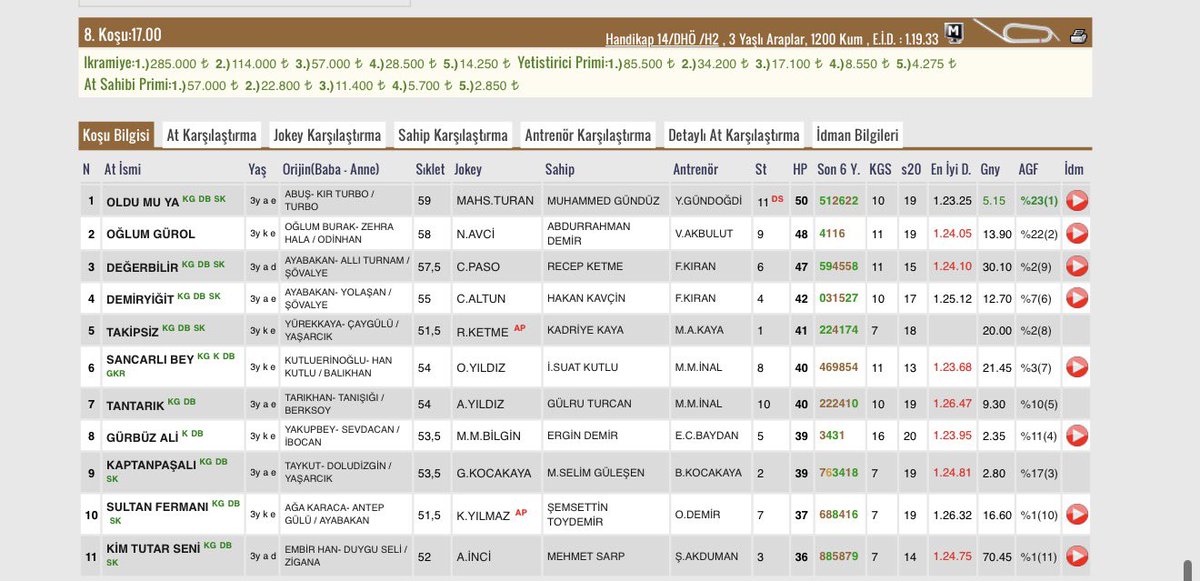1200x581 pixels.
Task: Play training video for OLDU MU YA
Action: pyautogui.click(x=1077, y=201)
